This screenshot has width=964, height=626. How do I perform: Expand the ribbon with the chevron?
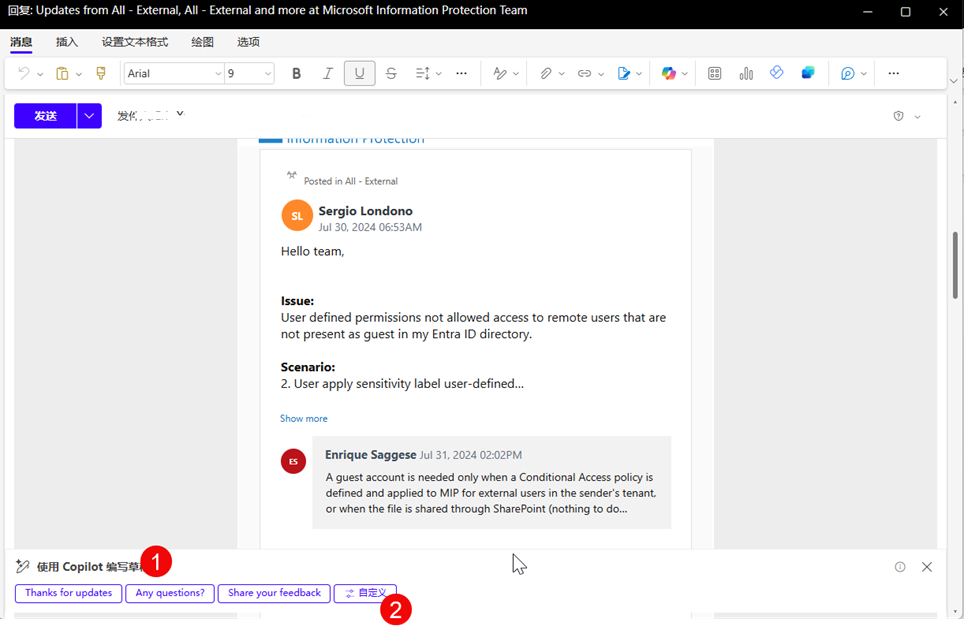[954, 81]
